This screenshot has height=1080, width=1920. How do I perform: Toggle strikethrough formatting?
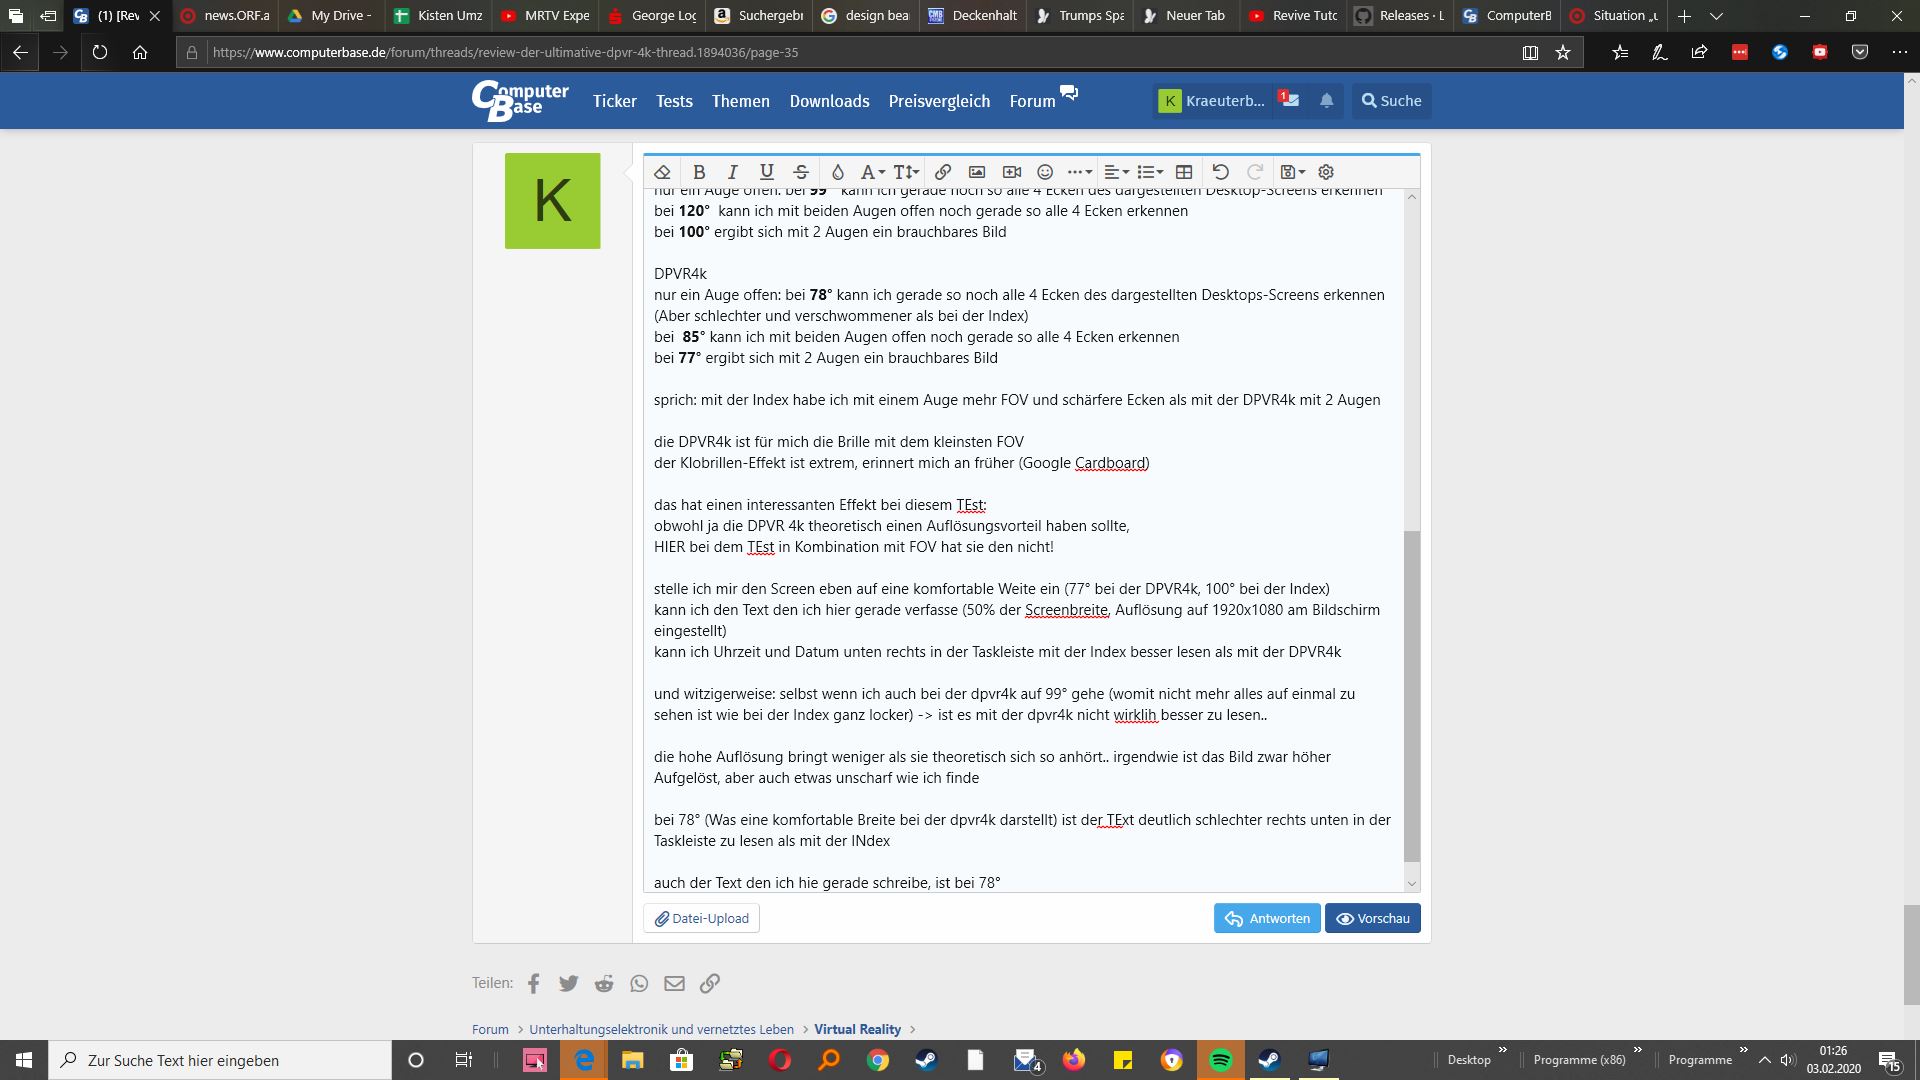point(801,172)
